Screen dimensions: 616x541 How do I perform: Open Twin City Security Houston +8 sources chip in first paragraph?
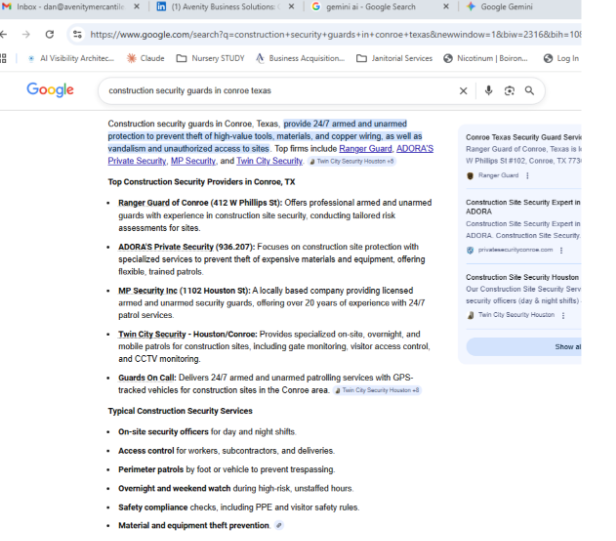(x=352, y=161)
